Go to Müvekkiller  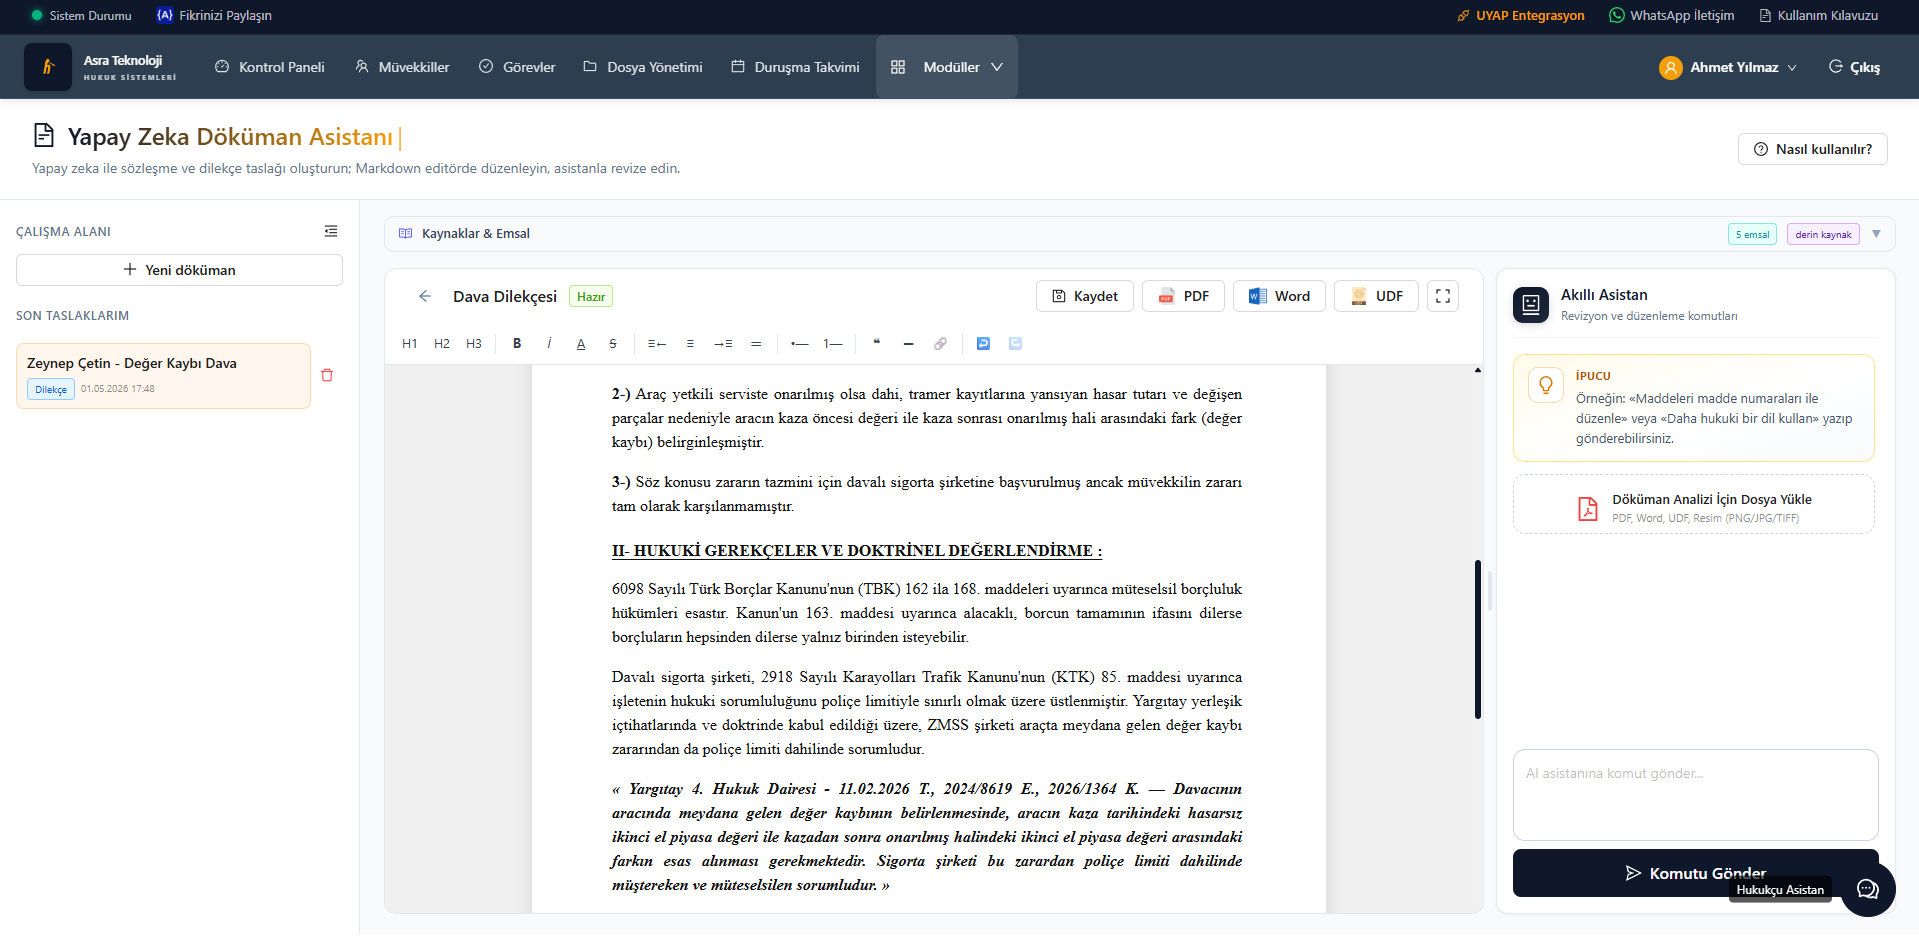pos(402,67)
